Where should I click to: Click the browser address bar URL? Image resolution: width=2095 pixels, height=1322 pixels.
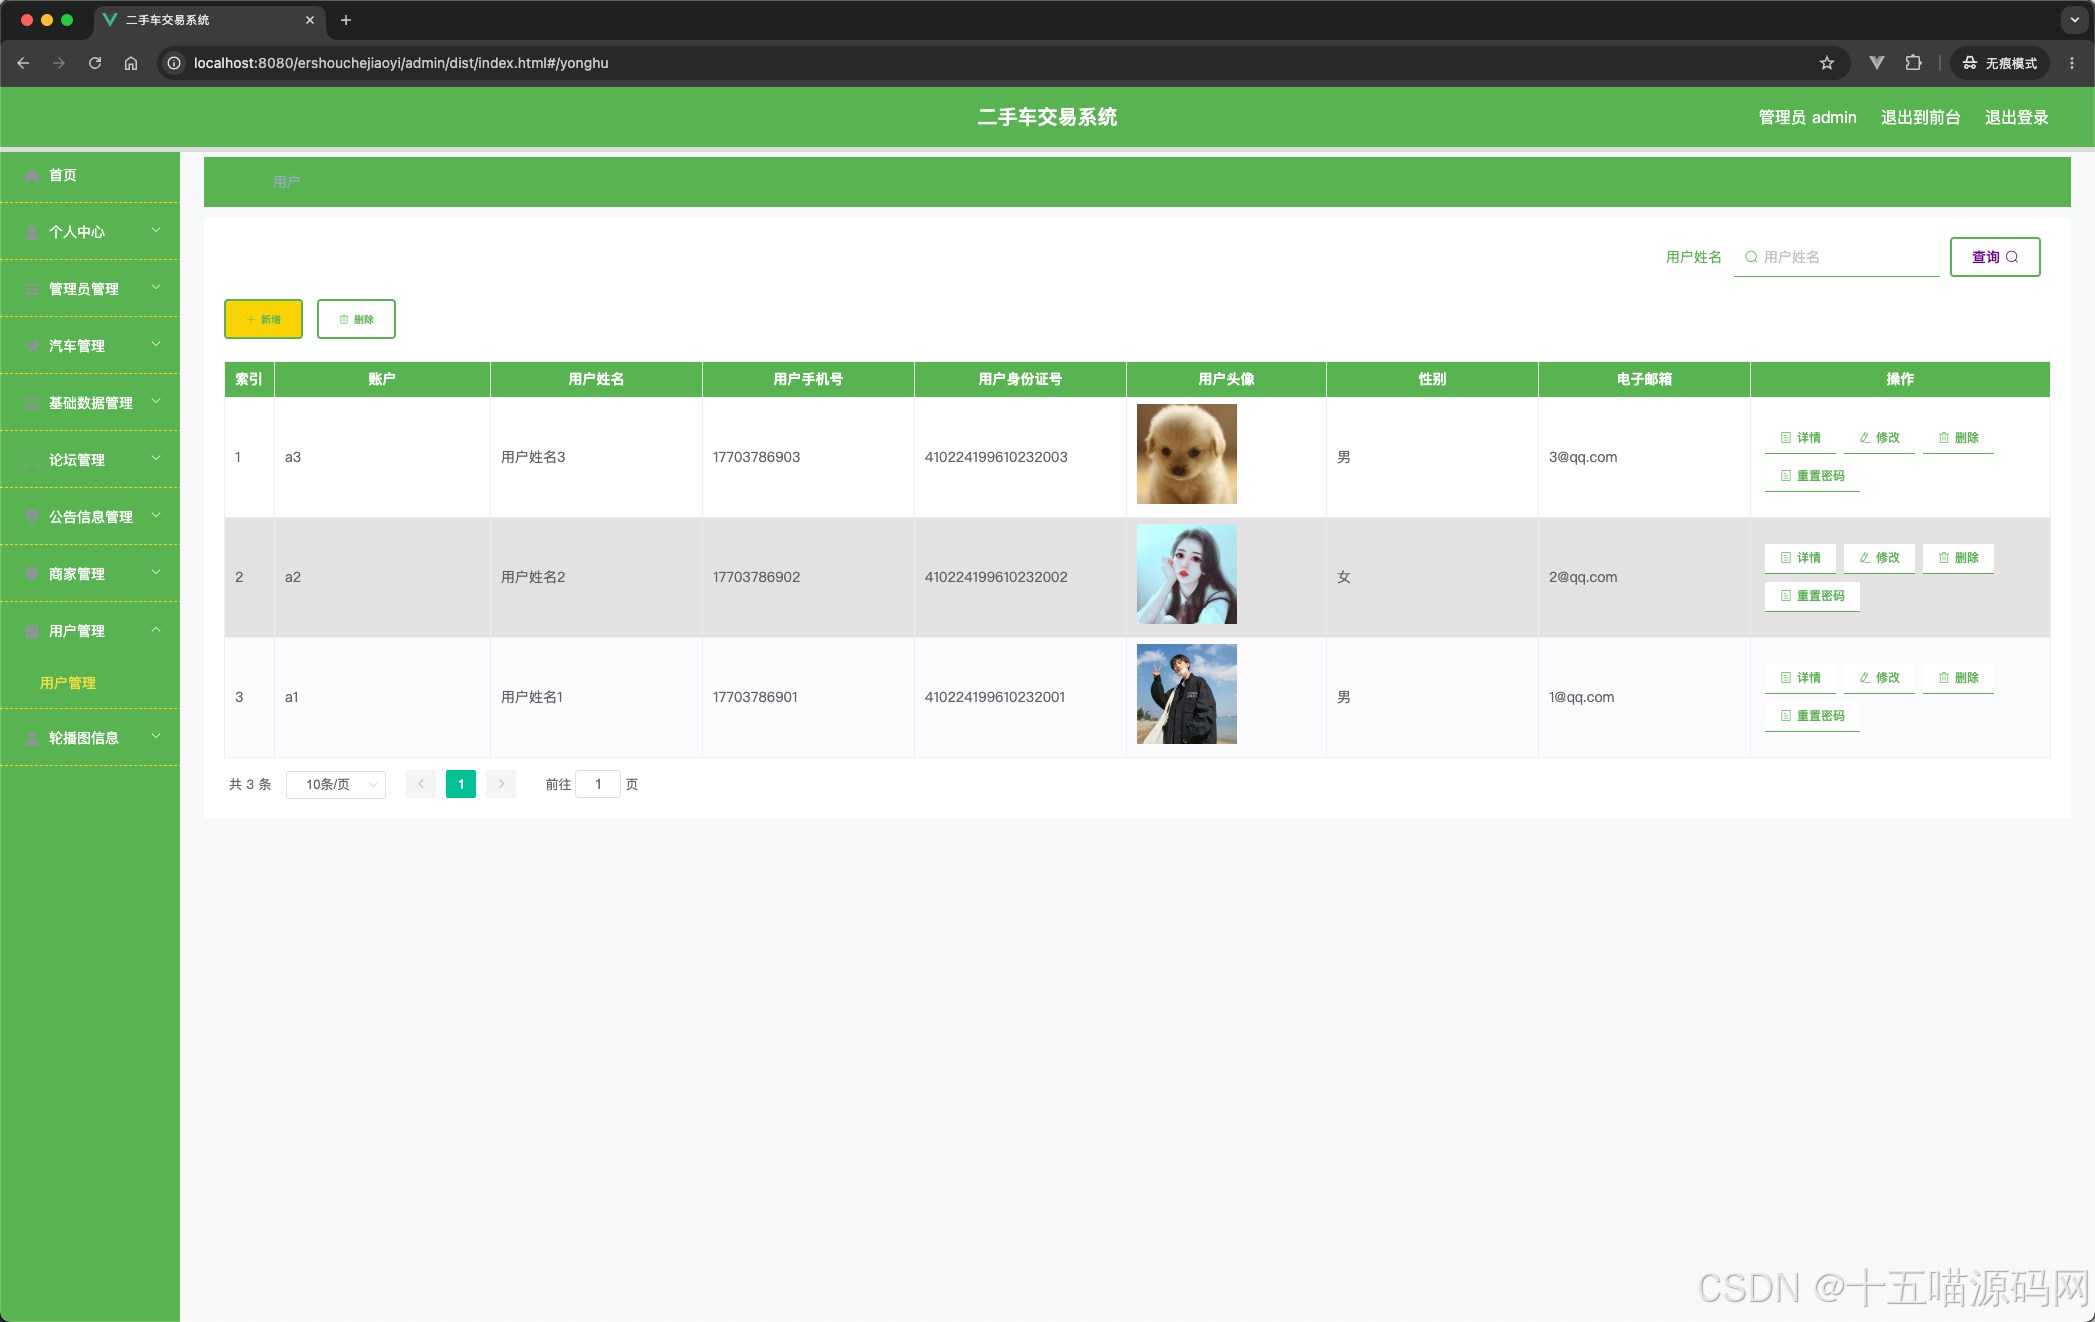click(x=401, y=63)
